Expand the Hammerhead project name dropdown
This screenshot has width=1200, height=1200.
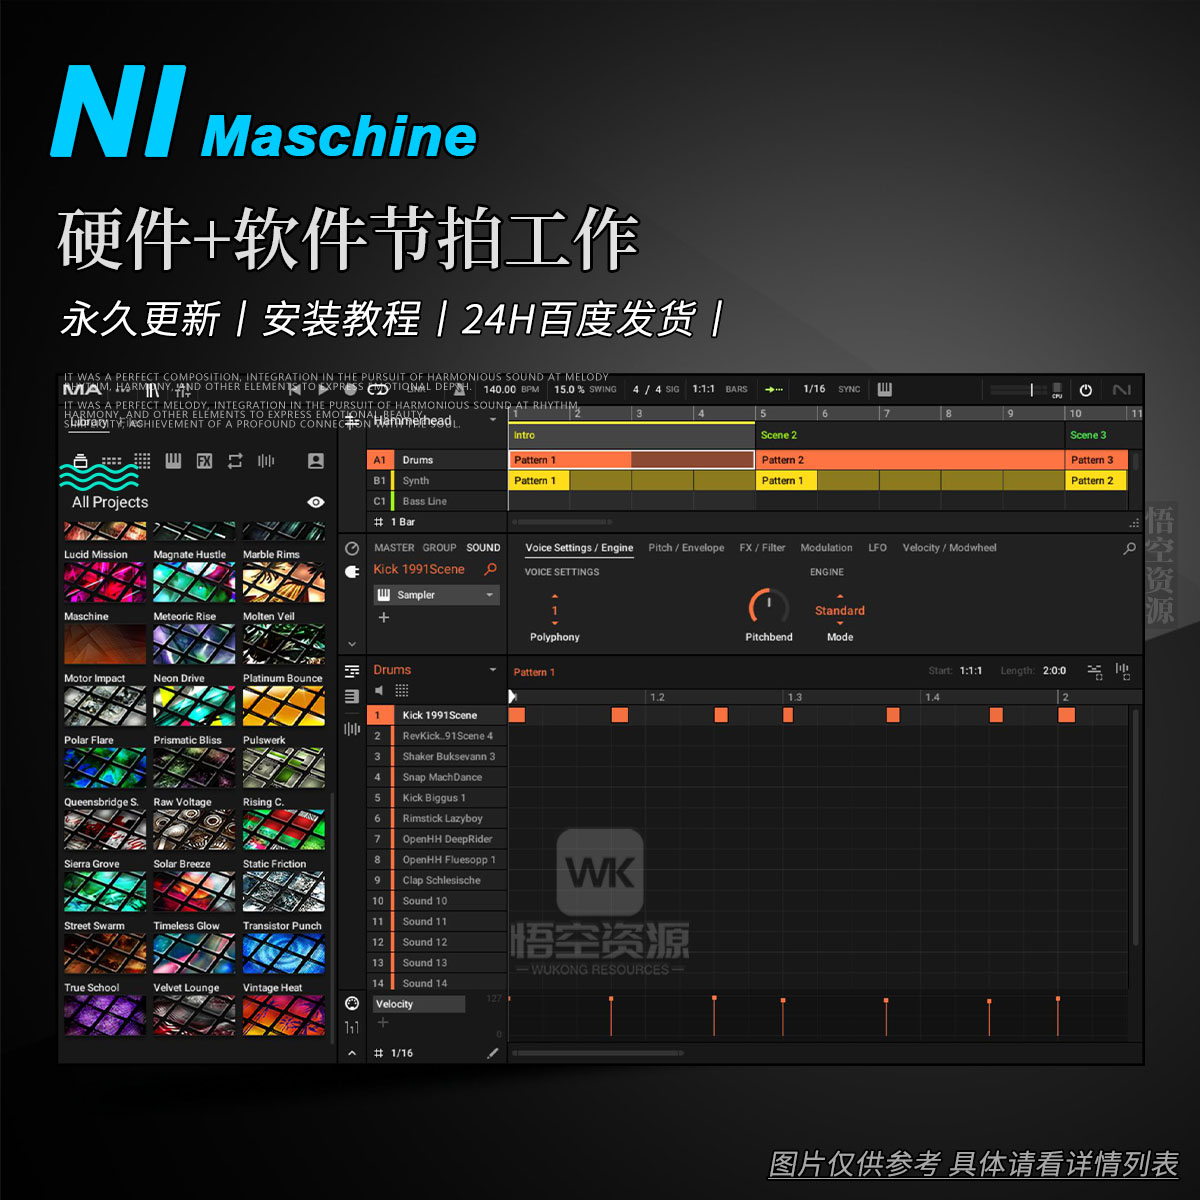pyautogui.click(x=492, y=421)
